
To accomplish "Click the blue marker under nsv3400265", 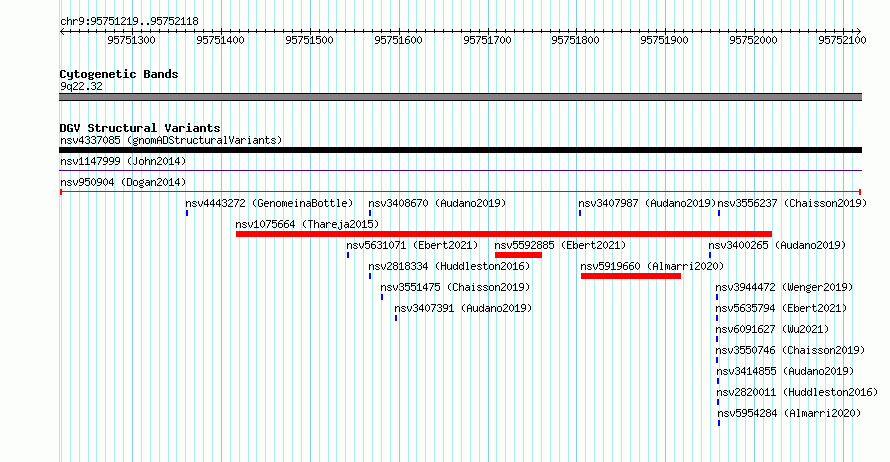I will point(710,255).
